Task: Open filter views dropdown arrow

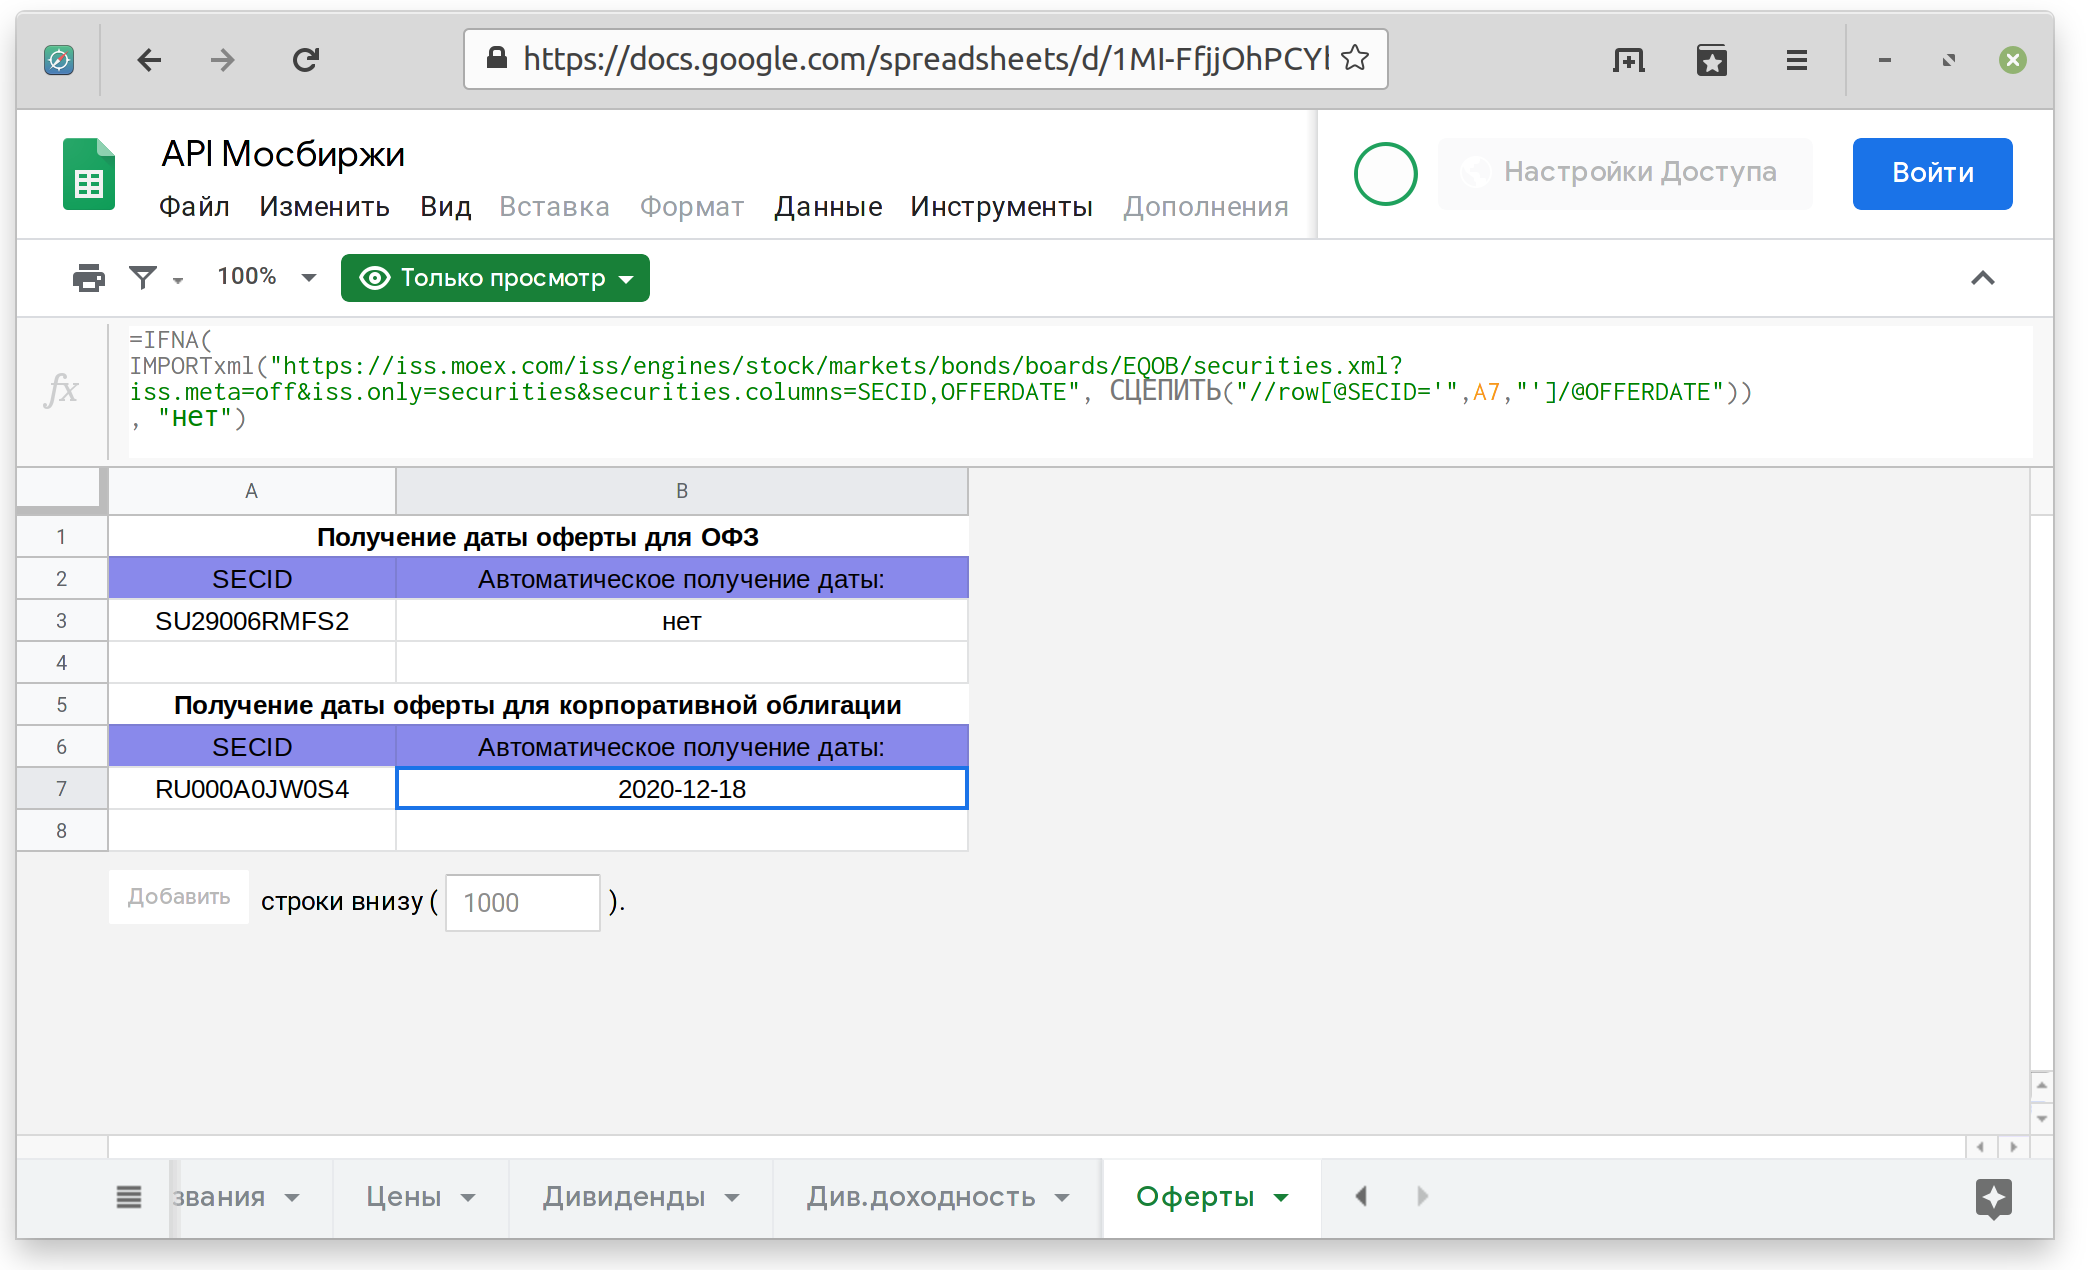Action: [178, 280]
